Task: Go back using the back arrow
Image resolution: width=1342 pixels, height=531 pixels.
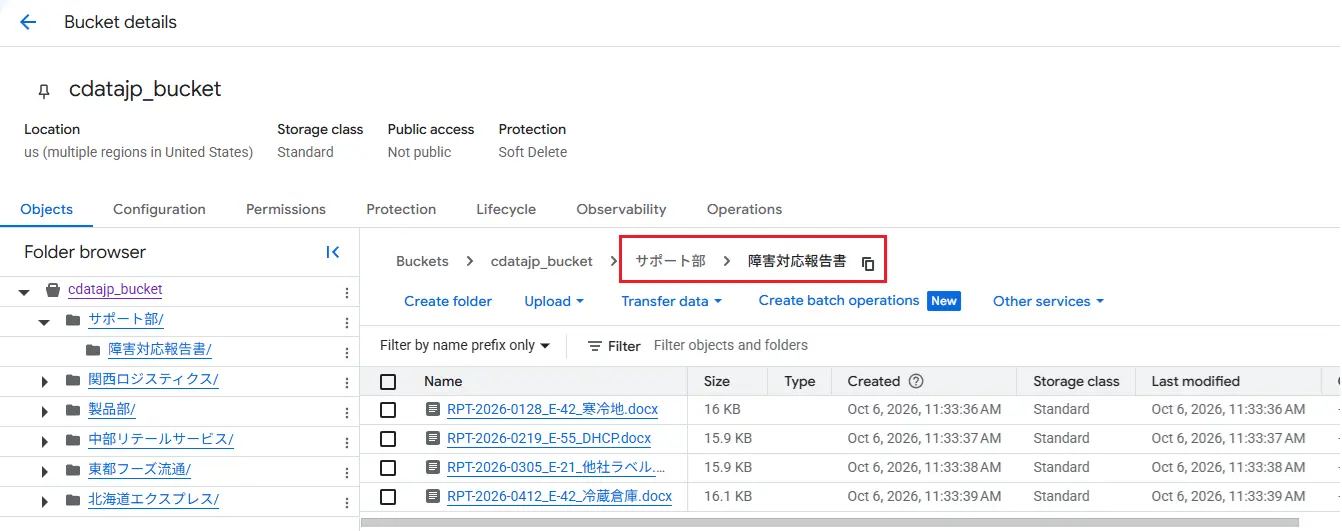Action: (28, 22)
